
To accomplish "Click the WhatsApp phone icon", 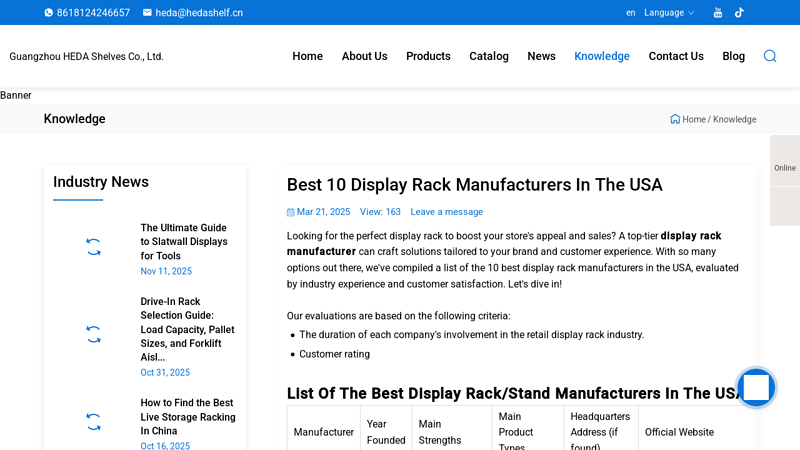I will coord(48,13).
